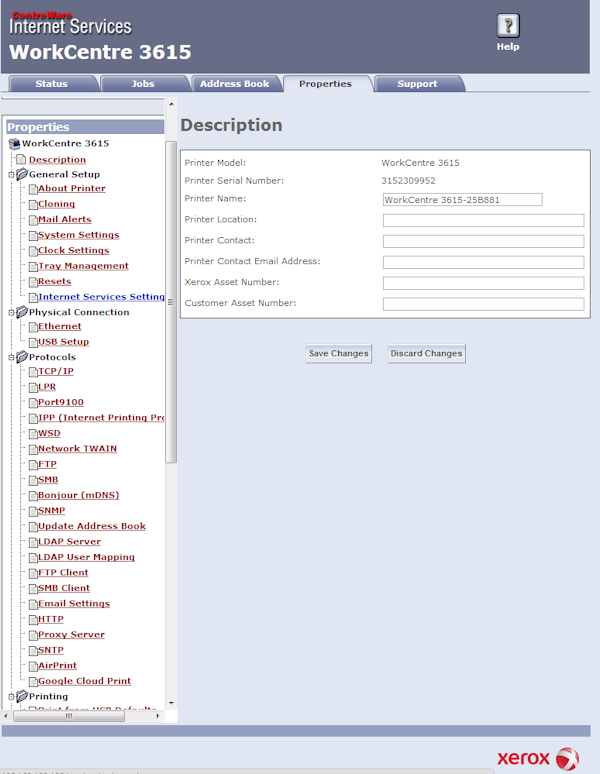Click the page icon next to Cloning

click(x=32, y=204)
